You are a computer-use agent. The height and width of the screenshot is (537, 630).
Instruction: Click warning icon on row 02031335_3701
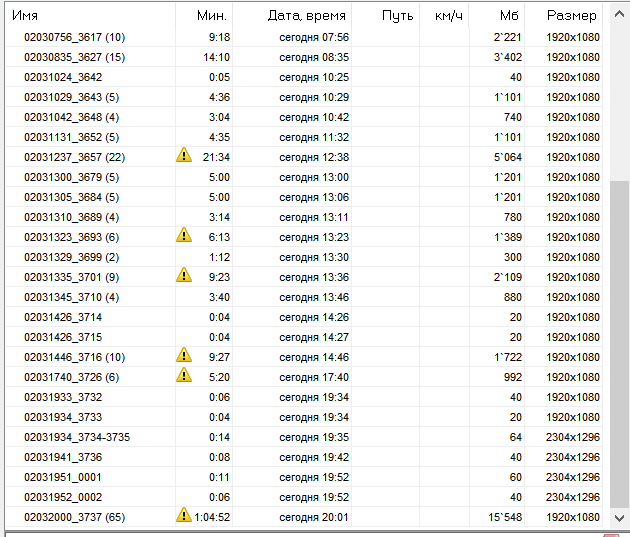183,275
